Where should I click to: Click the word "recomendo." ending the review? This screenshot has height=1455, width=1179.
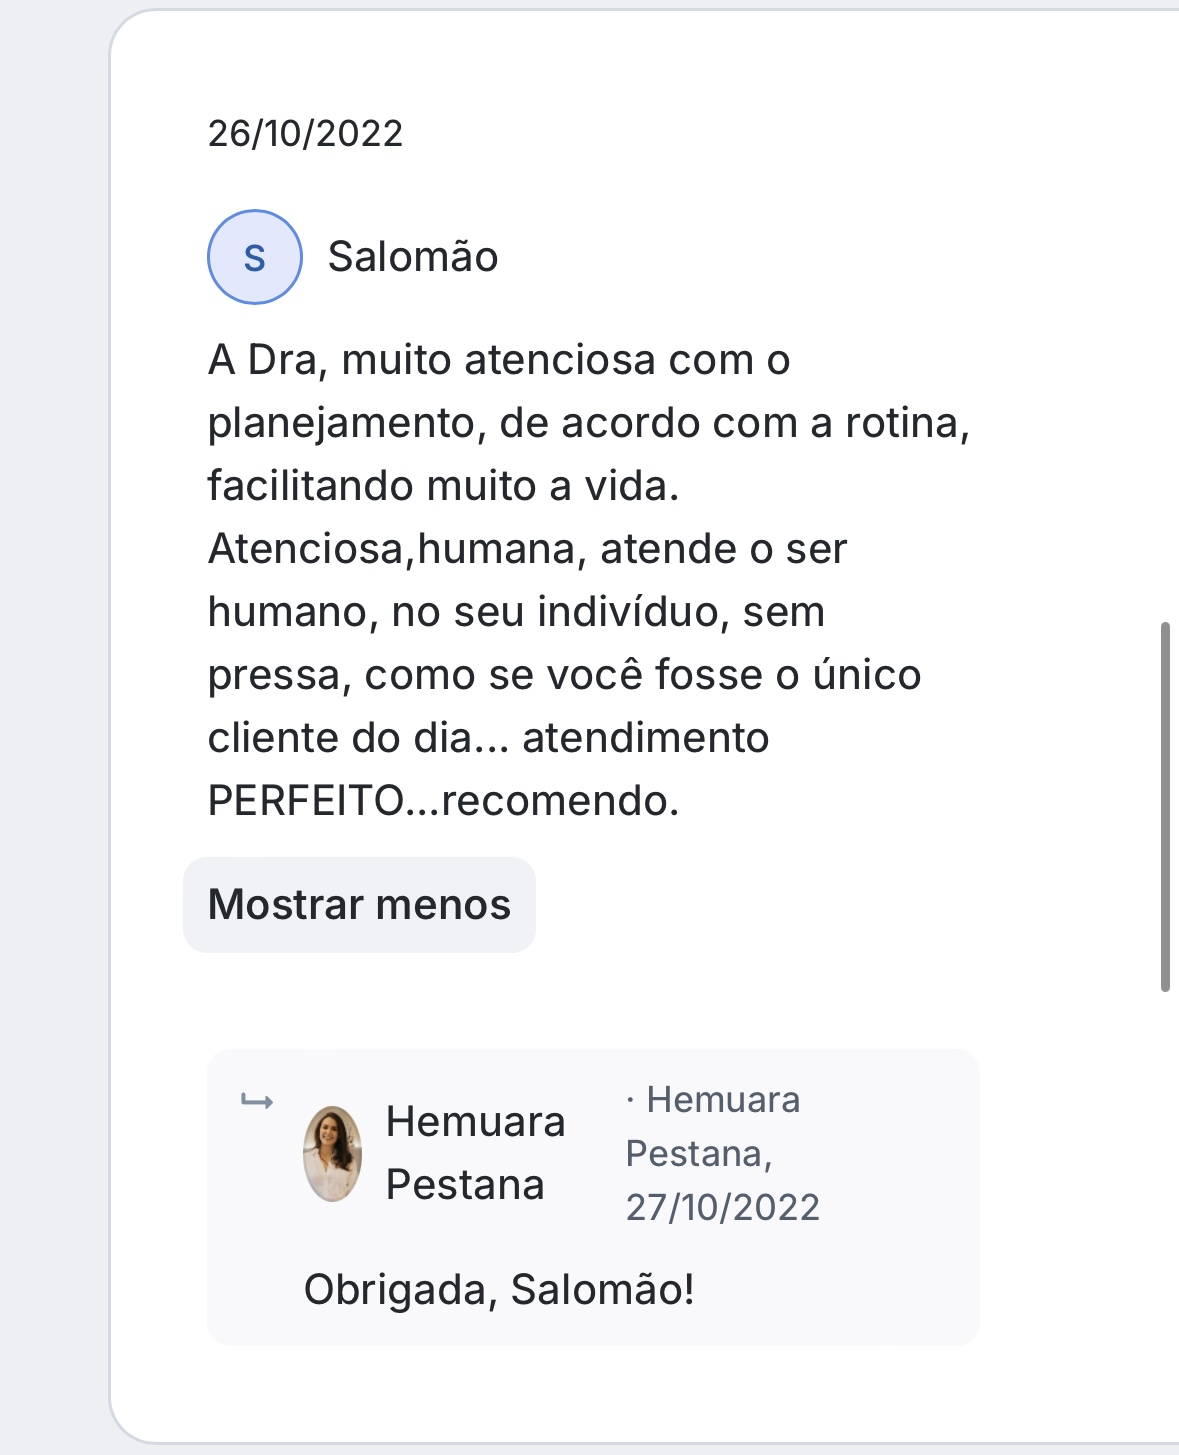(560, 800)
